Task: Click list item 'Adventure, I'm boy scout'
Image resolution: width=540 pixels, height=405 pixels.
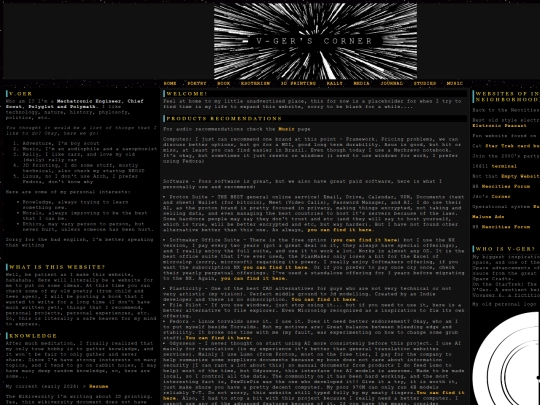Action: 61,143
